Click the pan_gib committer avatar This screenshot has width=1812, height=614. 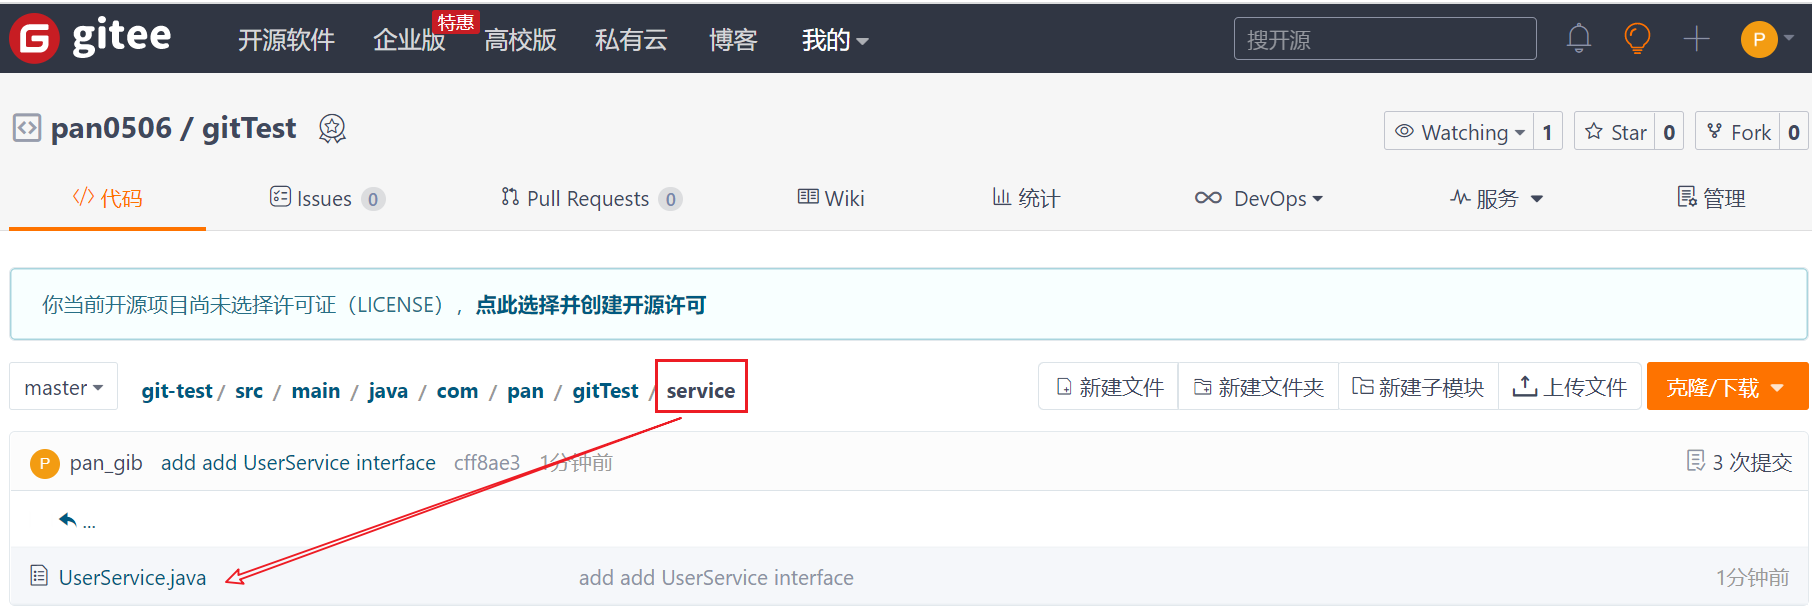45,463
